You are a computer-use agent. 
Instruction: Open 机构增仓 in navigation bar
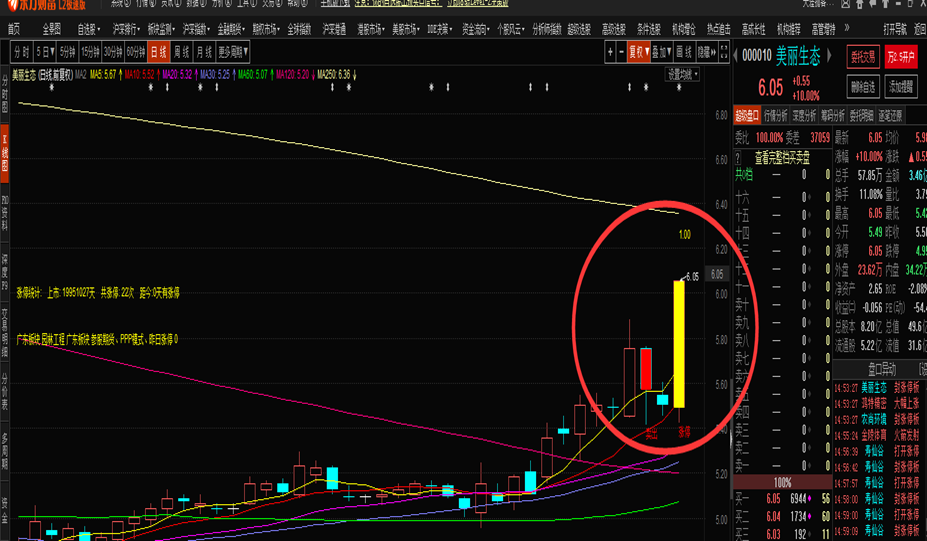click(683, 29)
